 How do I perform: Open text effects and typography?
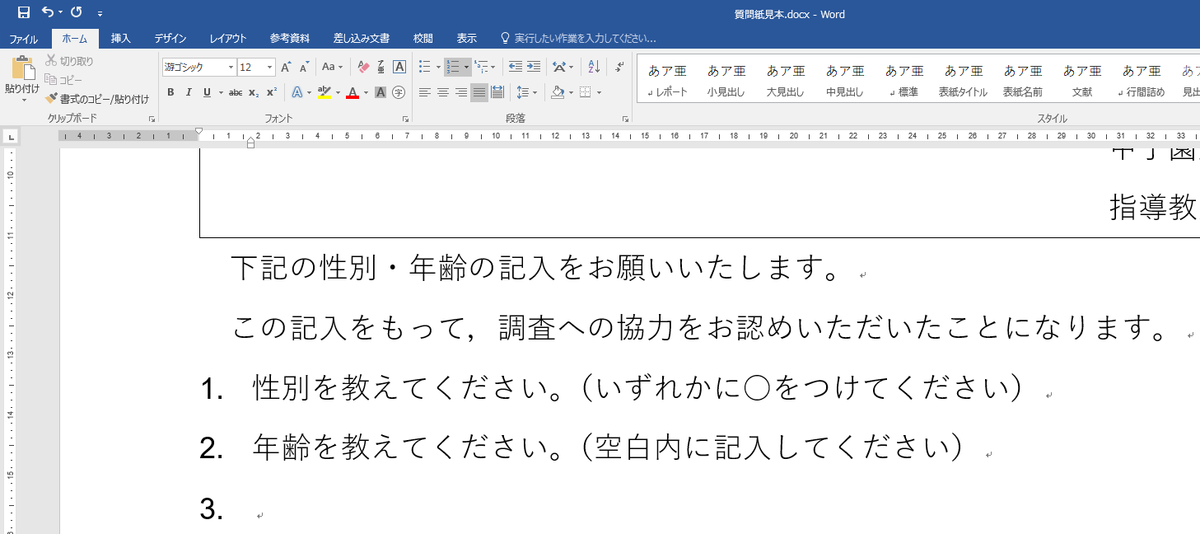[297, 92]
